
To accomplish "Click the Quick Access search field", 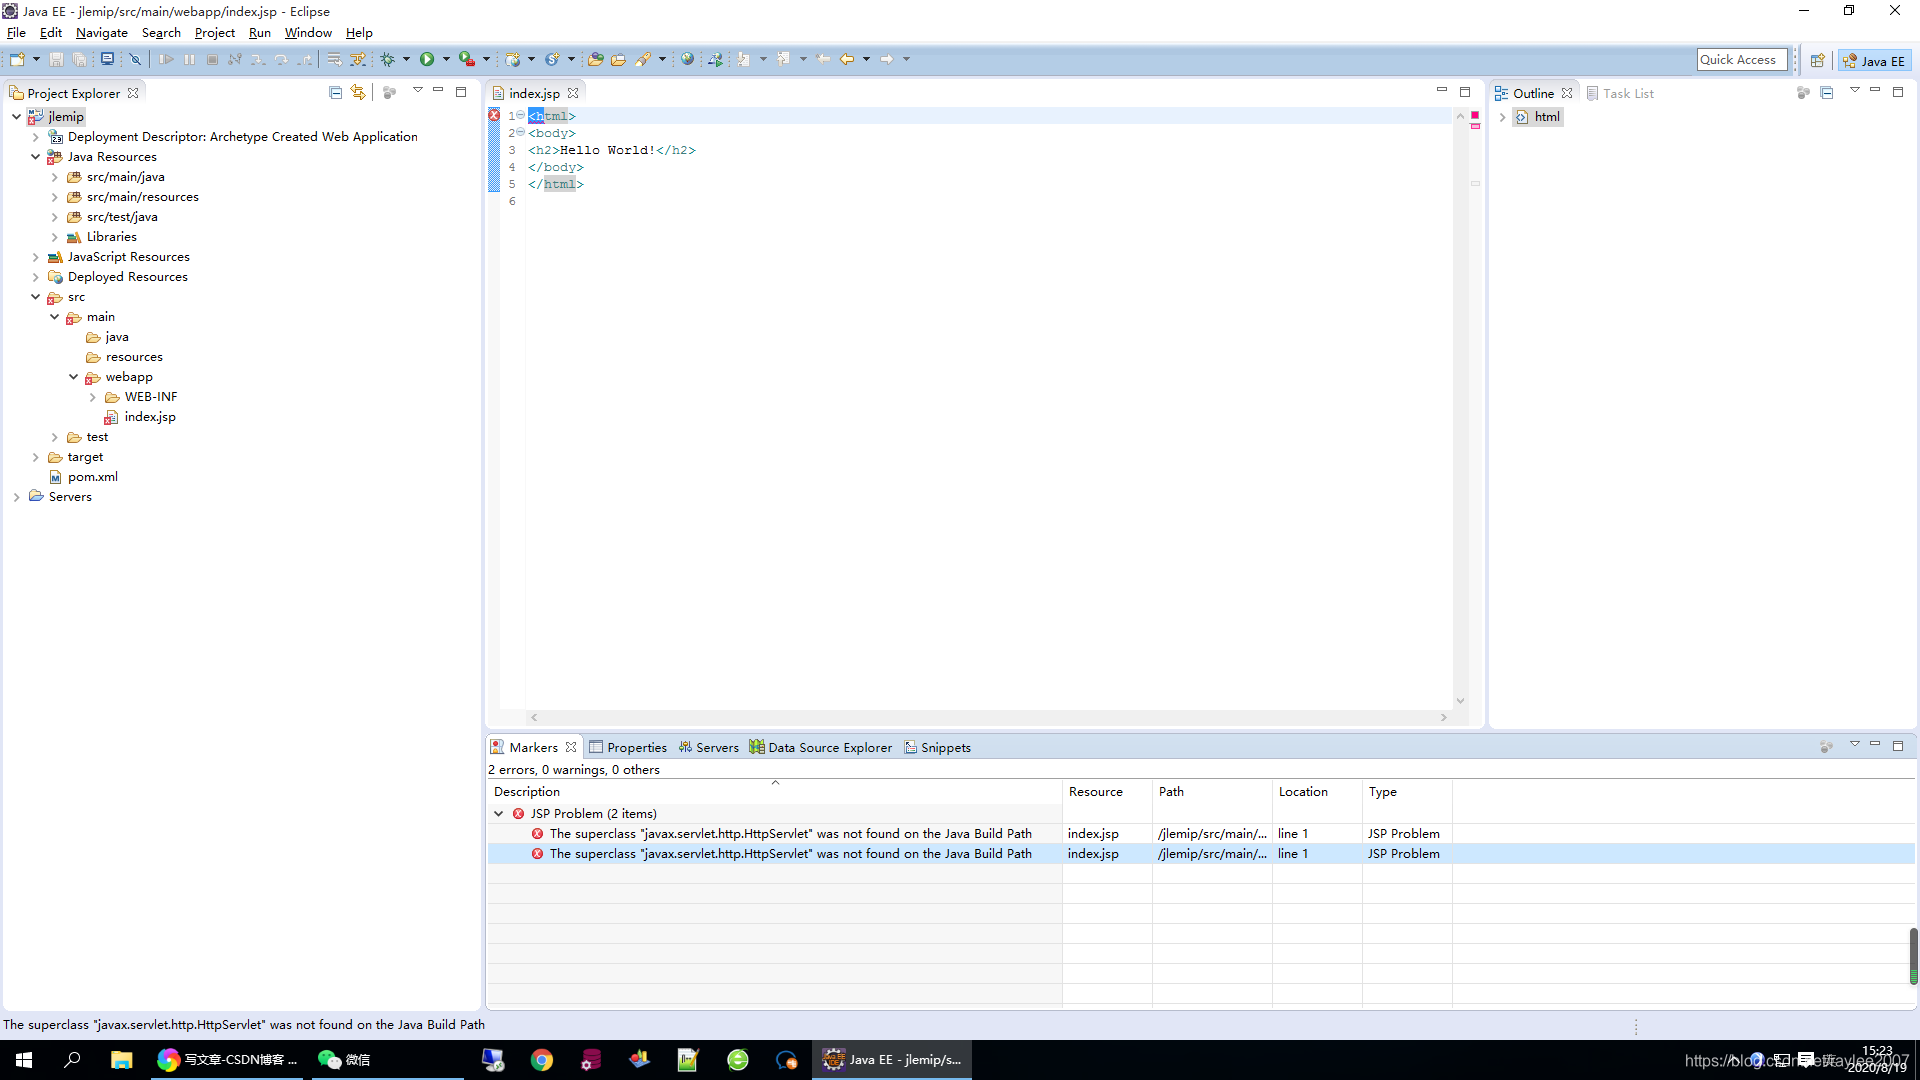I will [1741, 60].
